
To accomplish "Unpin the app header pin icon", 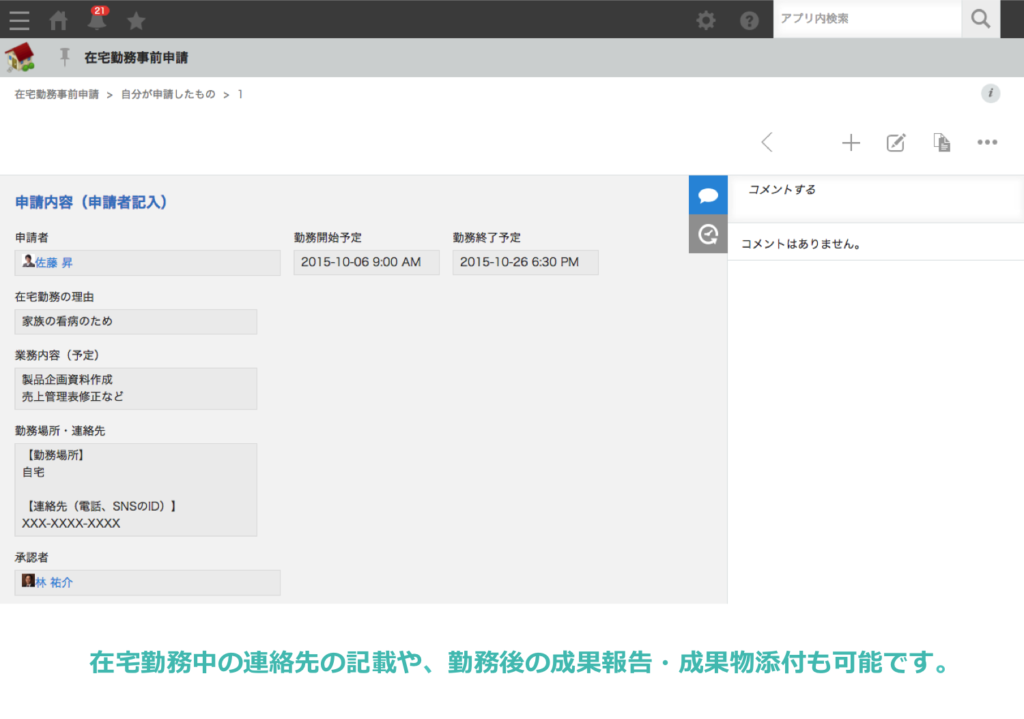I will [x=62, y=58].
